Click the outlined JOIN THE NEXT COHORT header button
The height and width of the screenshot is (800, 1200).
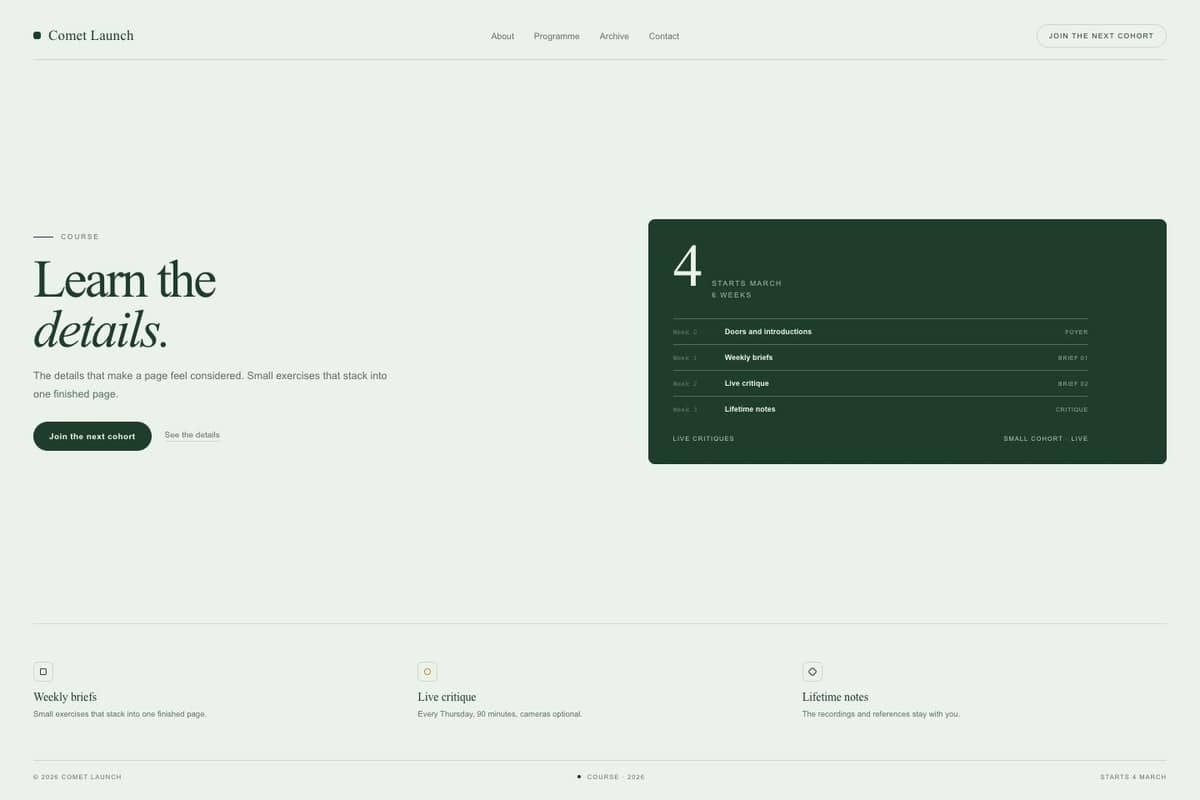[x=1101, y=36]
